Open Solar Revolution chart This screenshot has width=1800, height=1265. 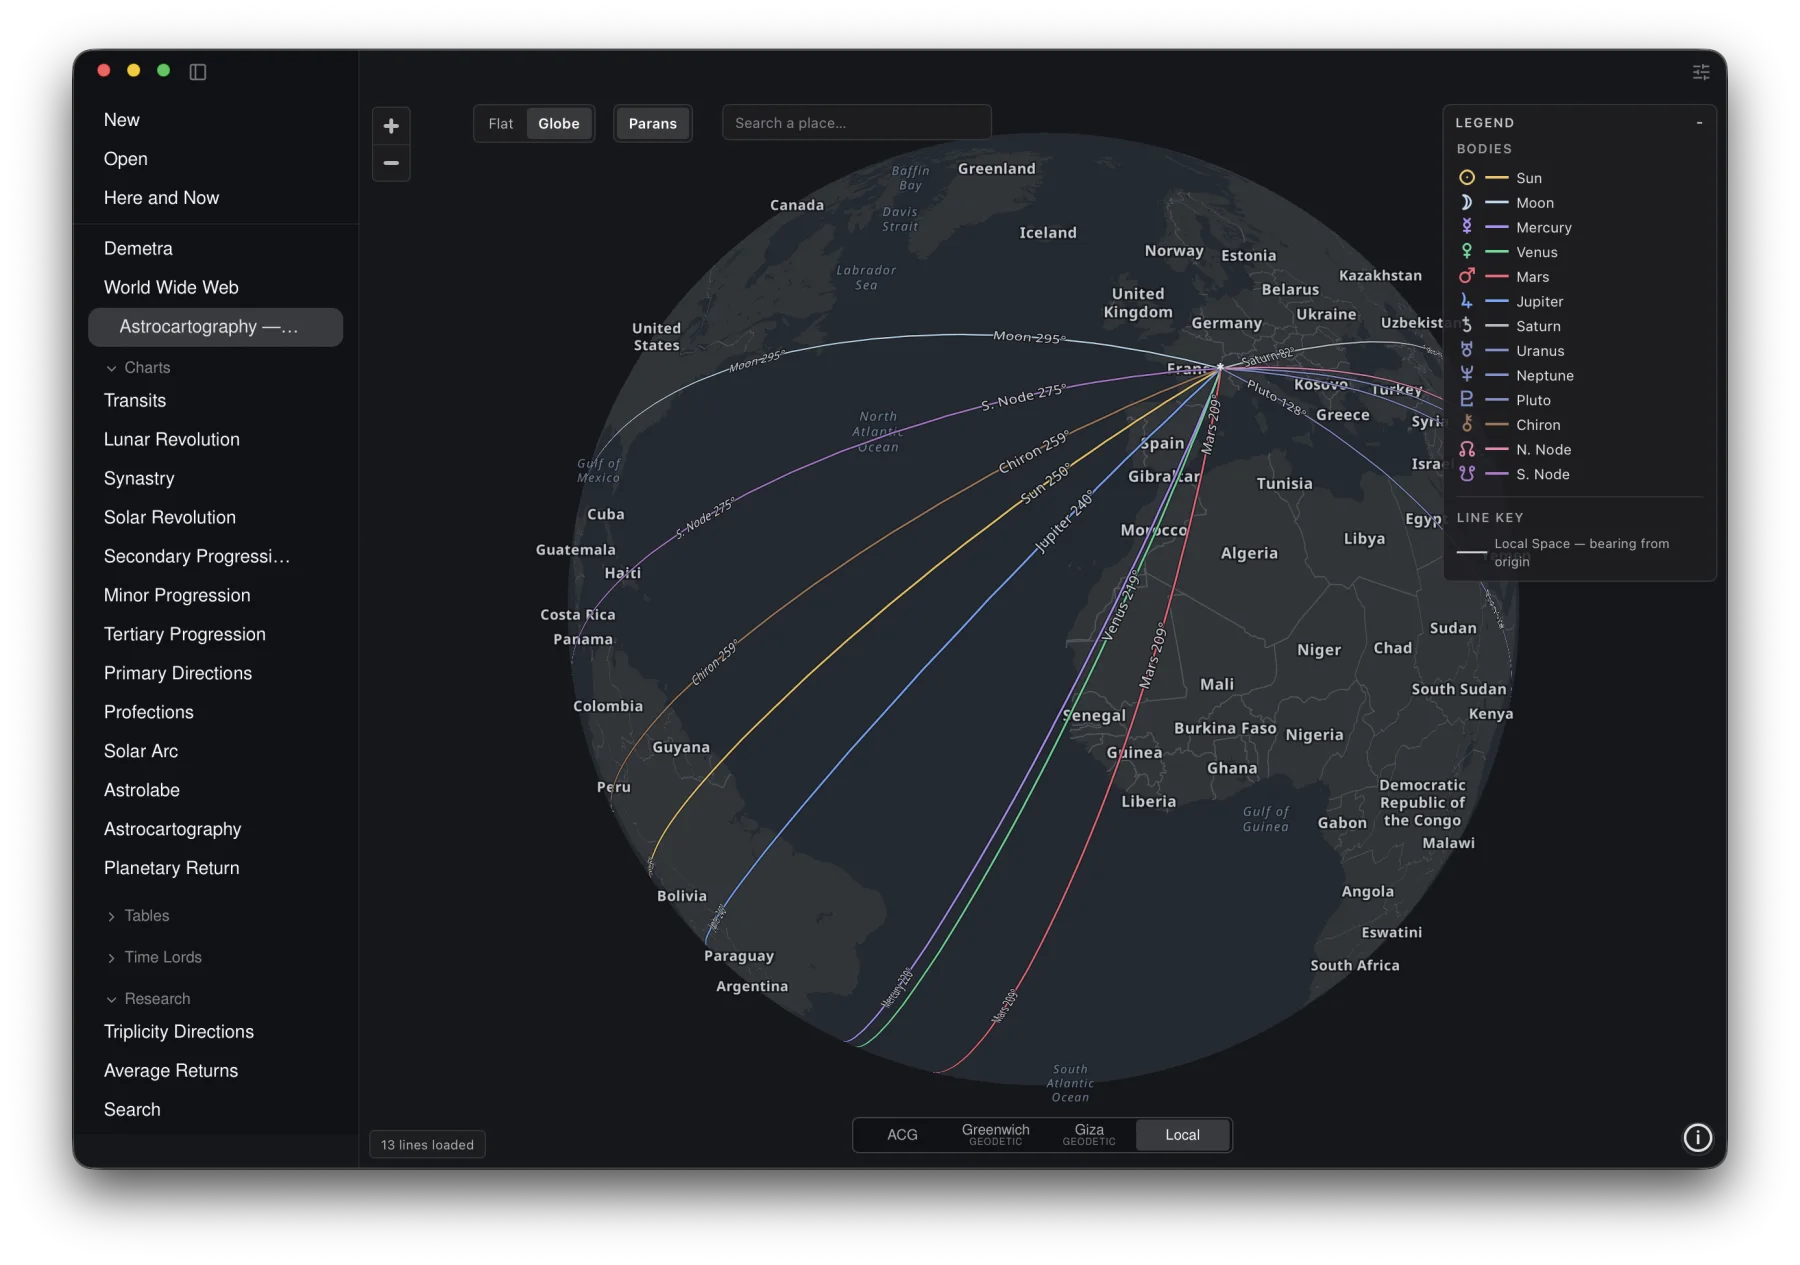170,518
